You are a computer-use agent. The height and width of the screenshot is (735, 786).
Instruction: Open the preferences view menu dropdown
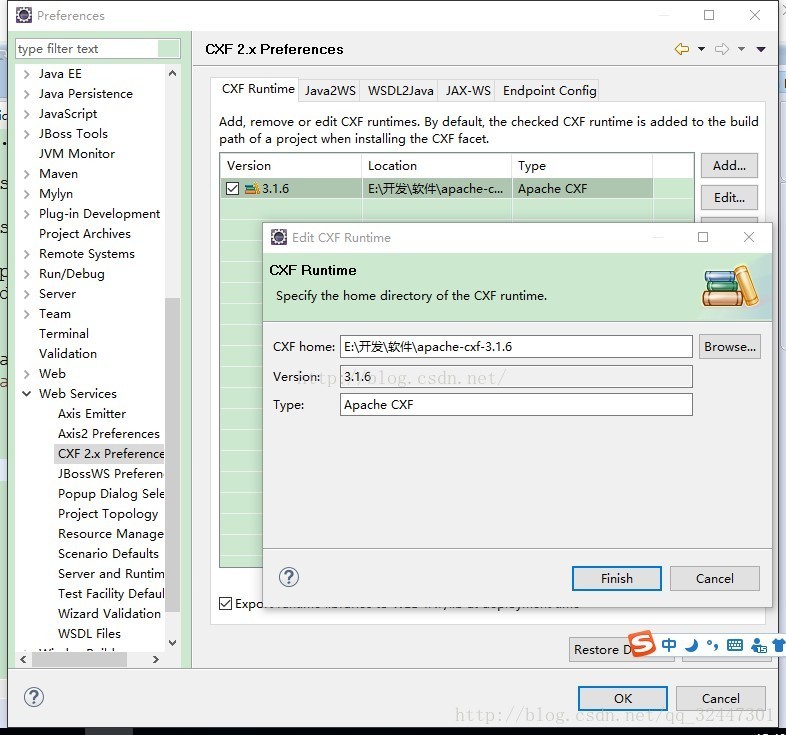point(761,49)
